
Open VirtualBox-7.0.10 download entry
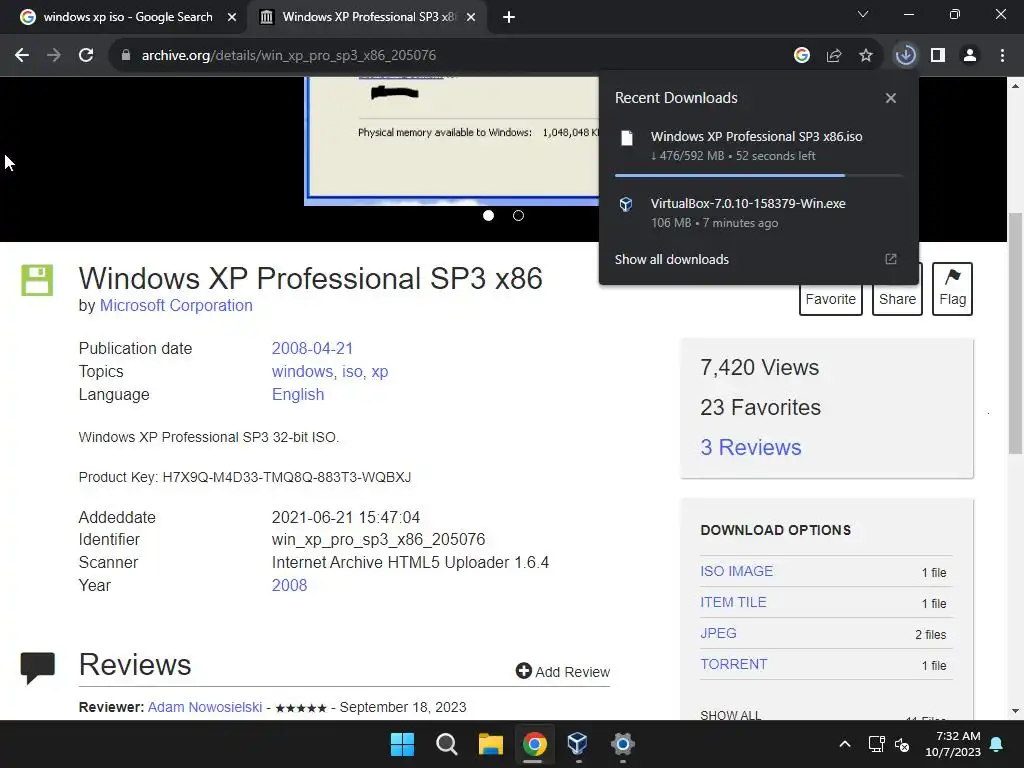(x=748, y=203)
